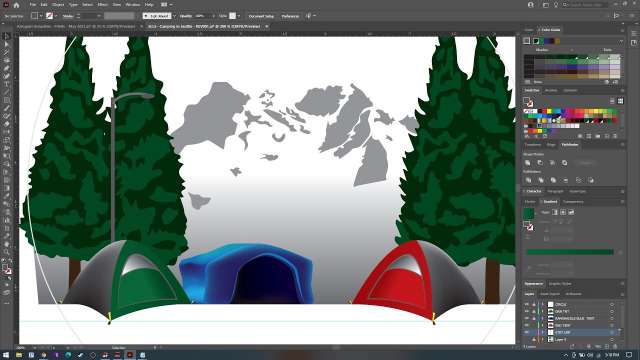Click the Outline pathfinder icon
Image resolution: width=640 pixels, height=360 pixels.
click(578, 180)
